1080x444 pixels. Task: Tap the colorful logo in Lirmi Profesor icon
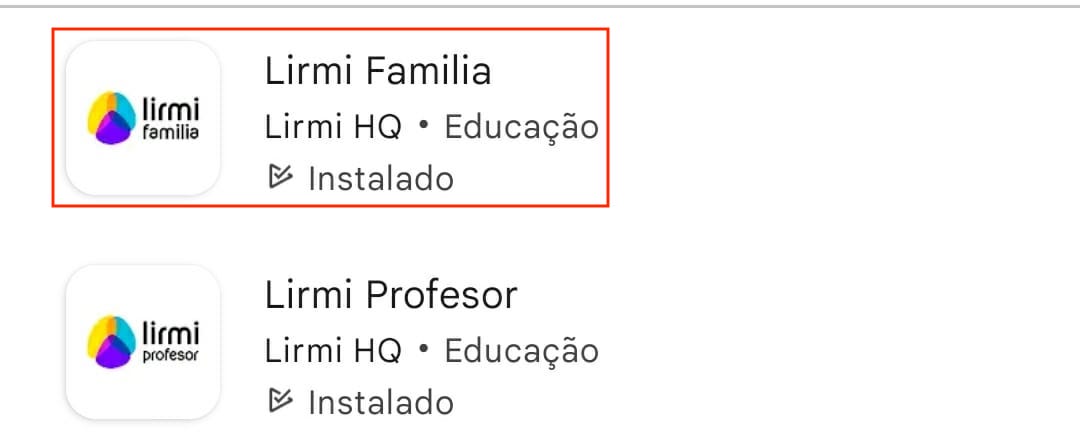pyautogui.click(x=112, y=342)
